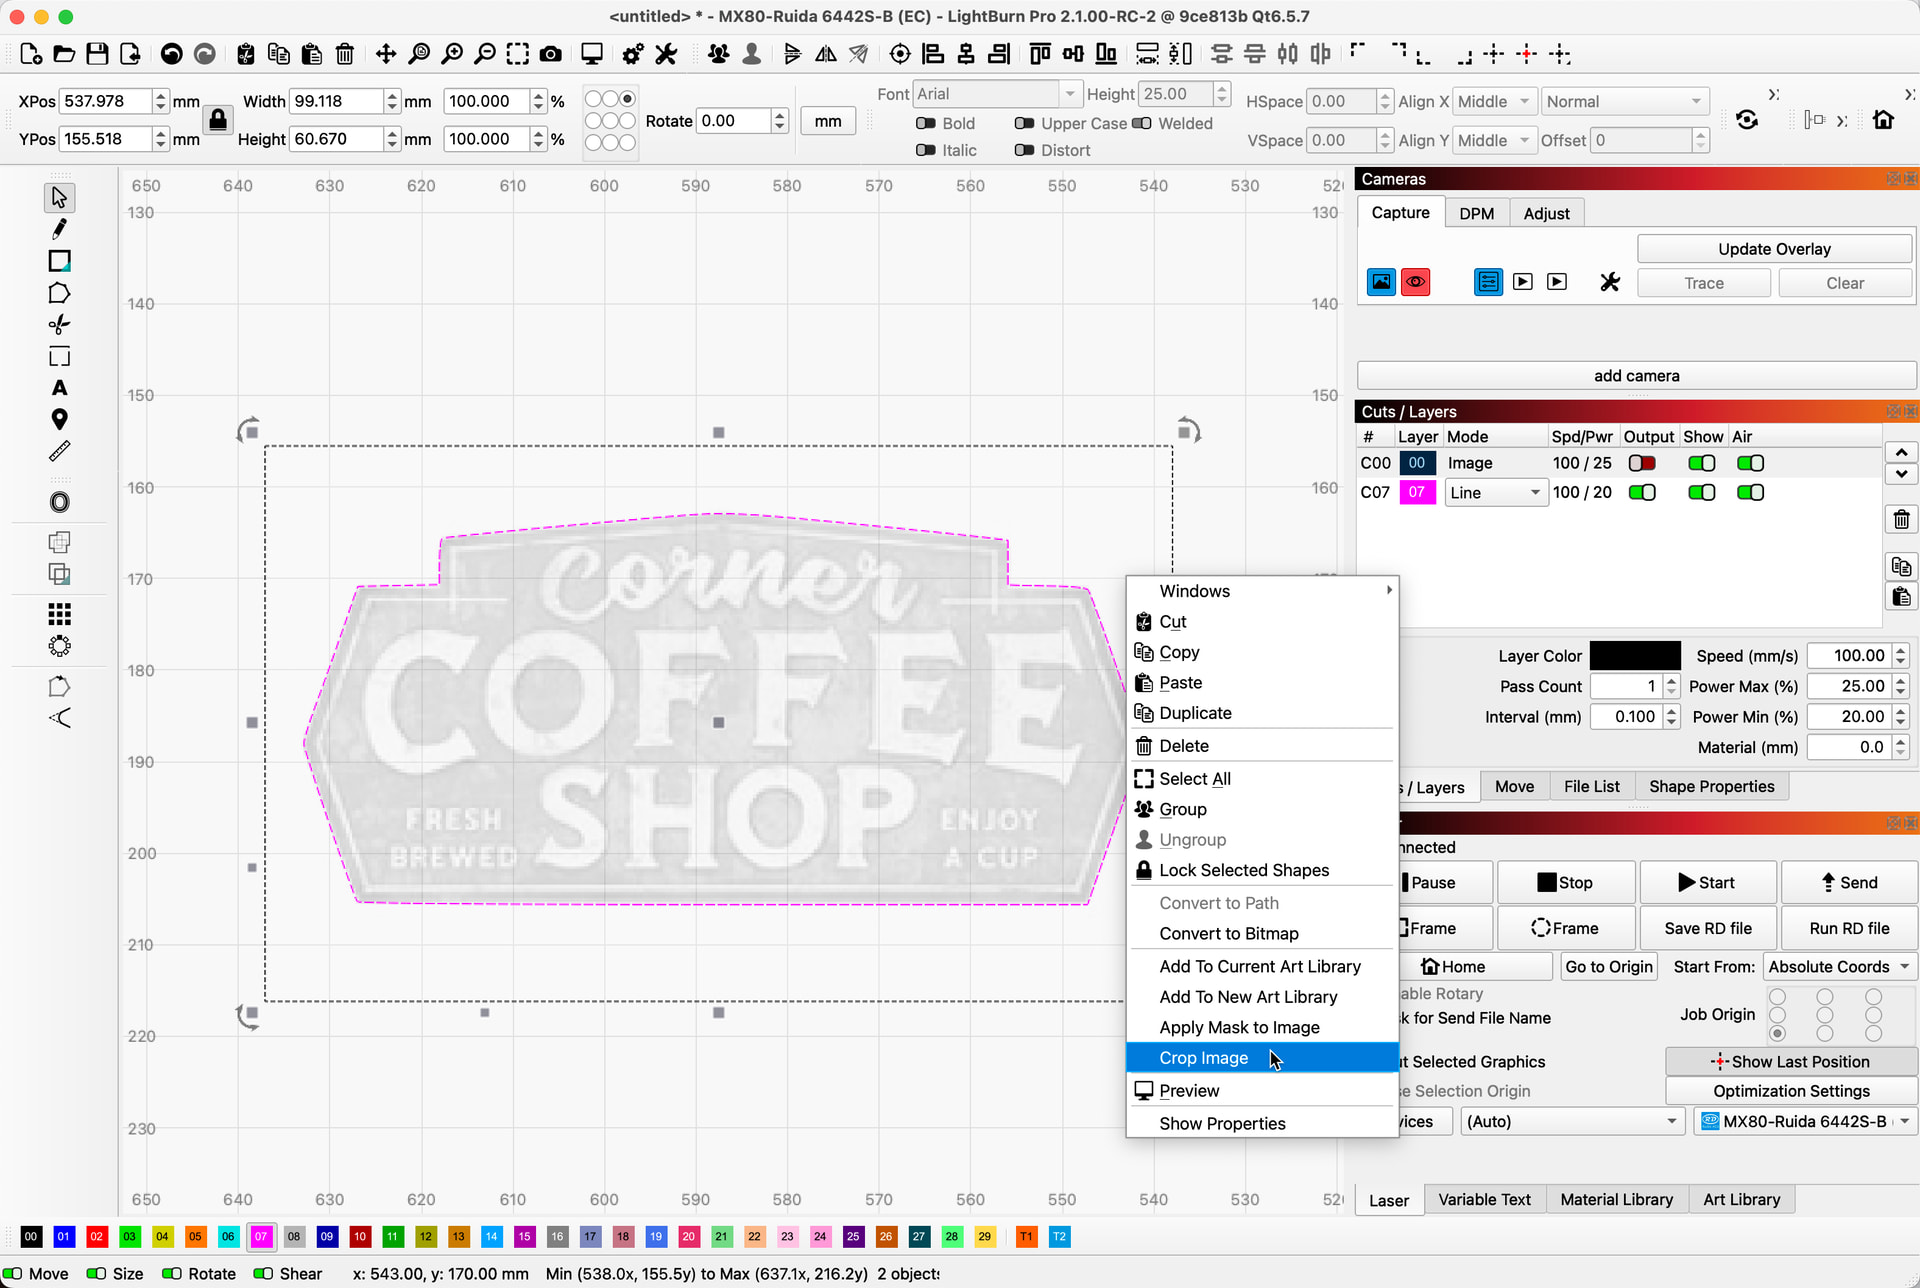1920x1288 pixels.
Task: Click the Preview monitor toolbar icon
Action: pos(592,54)
